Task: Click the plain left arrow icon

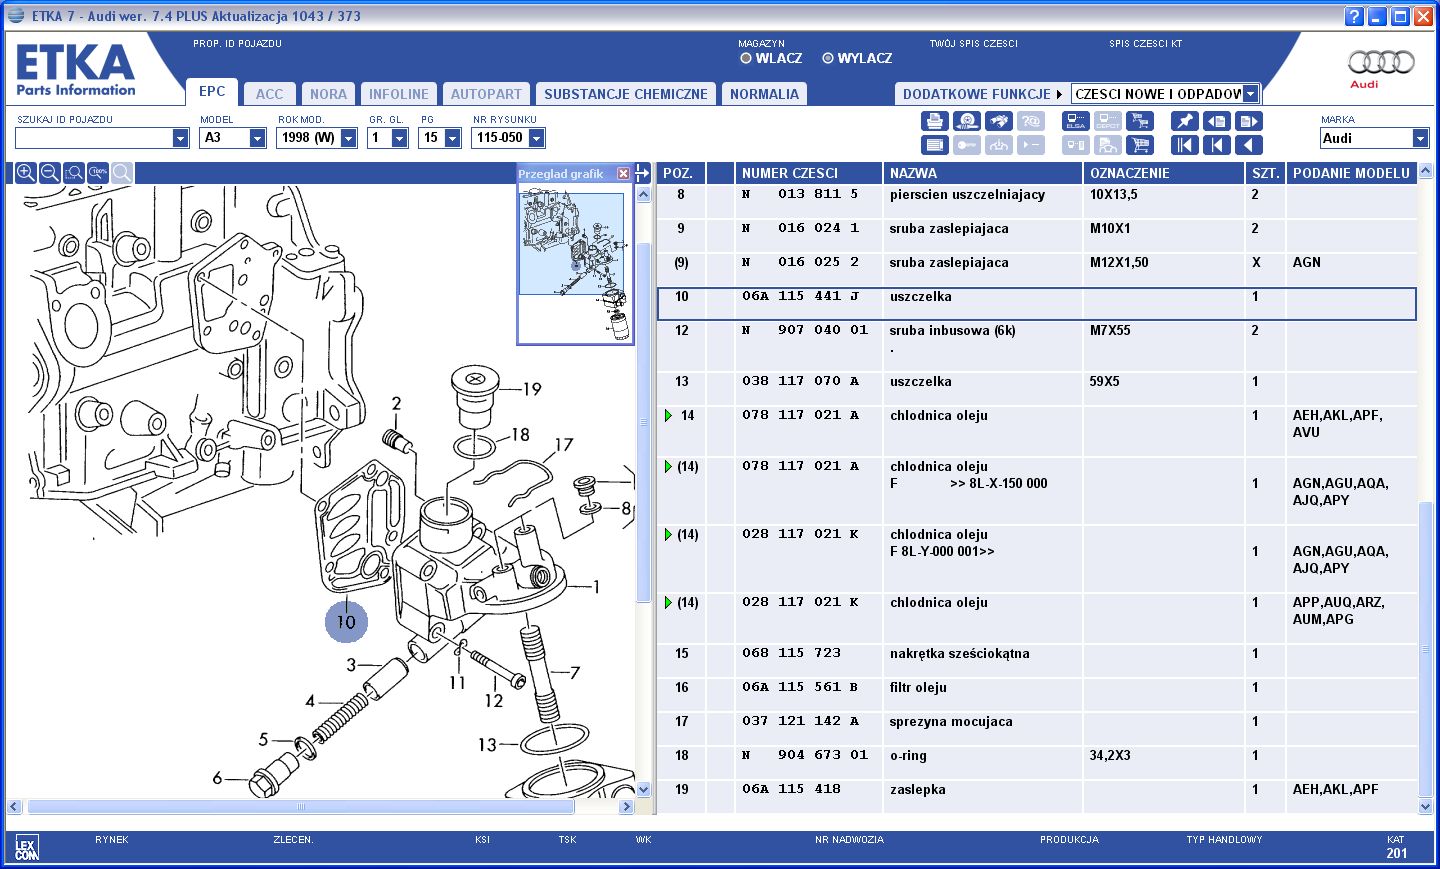Action: pyautogui.click(x=1249, y=145)
